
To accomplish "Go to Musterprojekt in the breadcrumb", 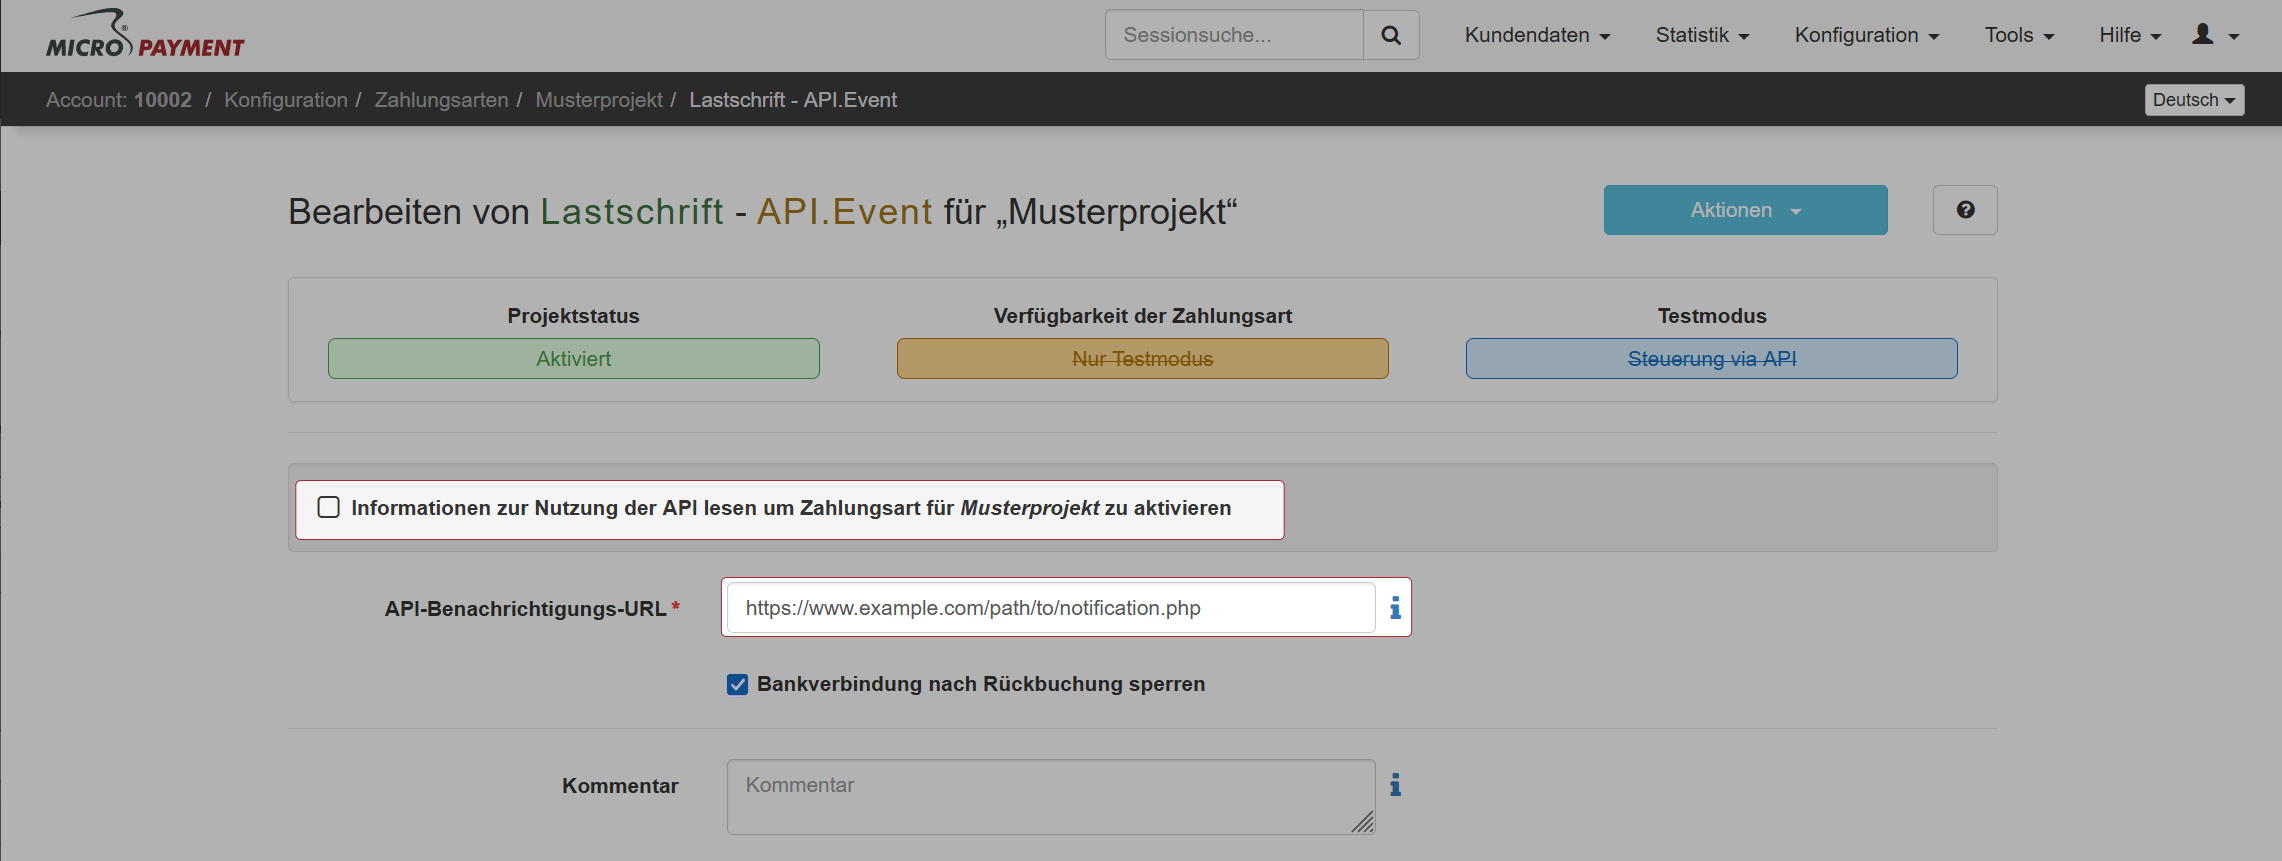I will click(x=599, y=100).
